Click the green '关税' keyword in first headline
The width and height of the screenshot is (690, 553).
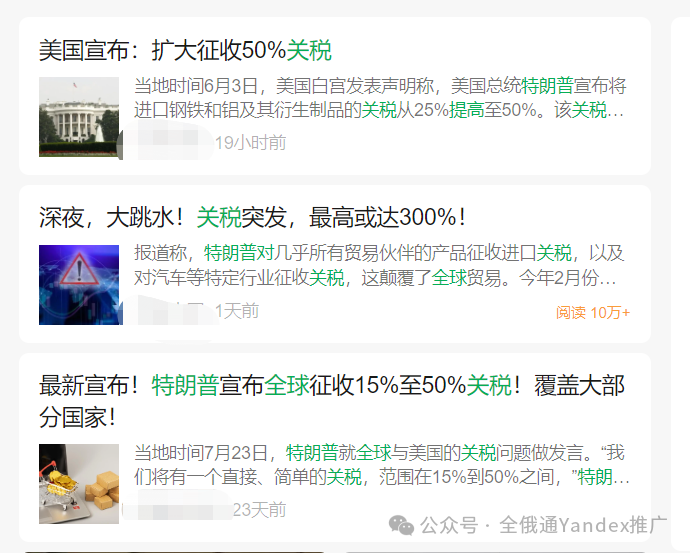(x=309, y=50)
